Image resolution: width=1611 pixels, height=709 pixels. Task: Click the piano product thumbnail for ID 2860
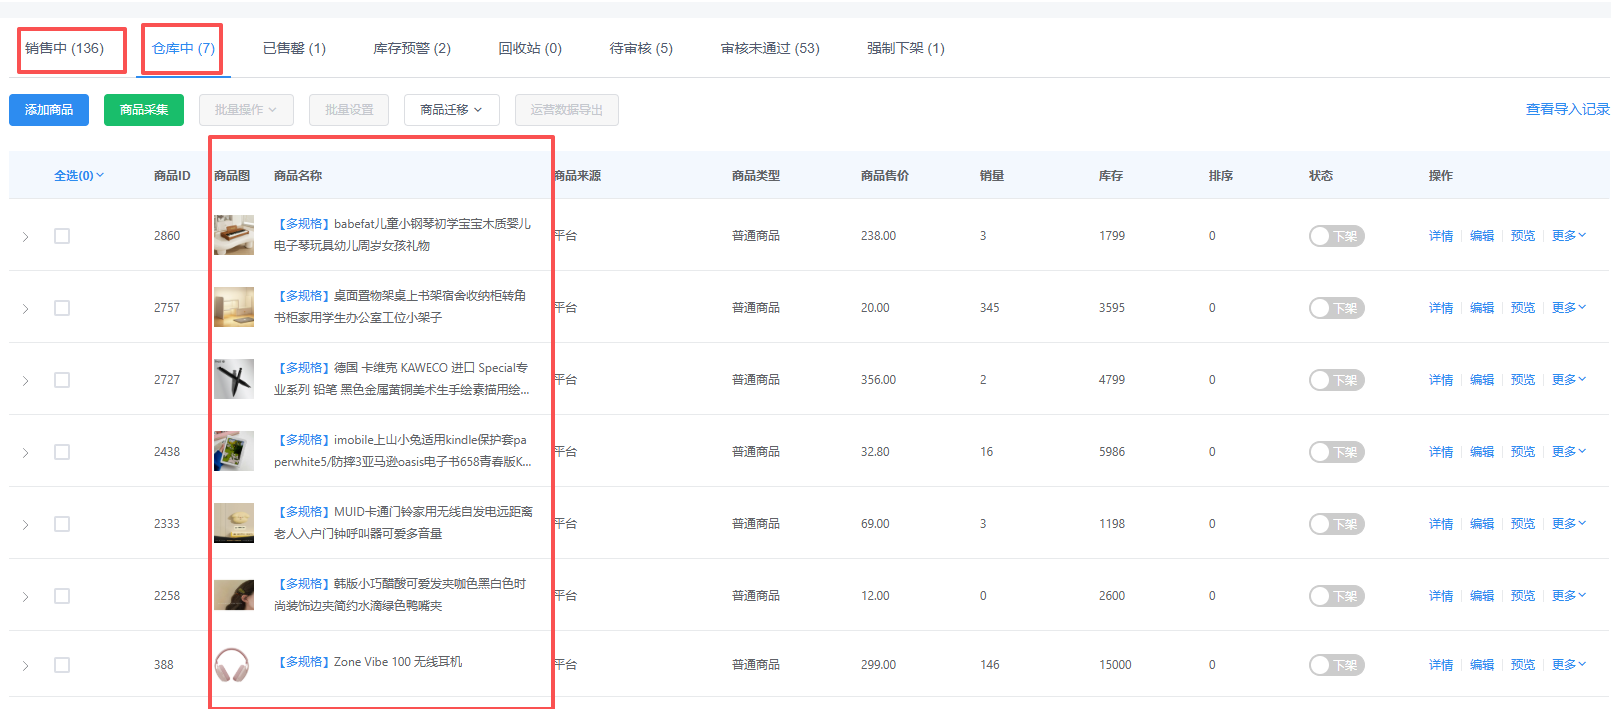(234, 235)
